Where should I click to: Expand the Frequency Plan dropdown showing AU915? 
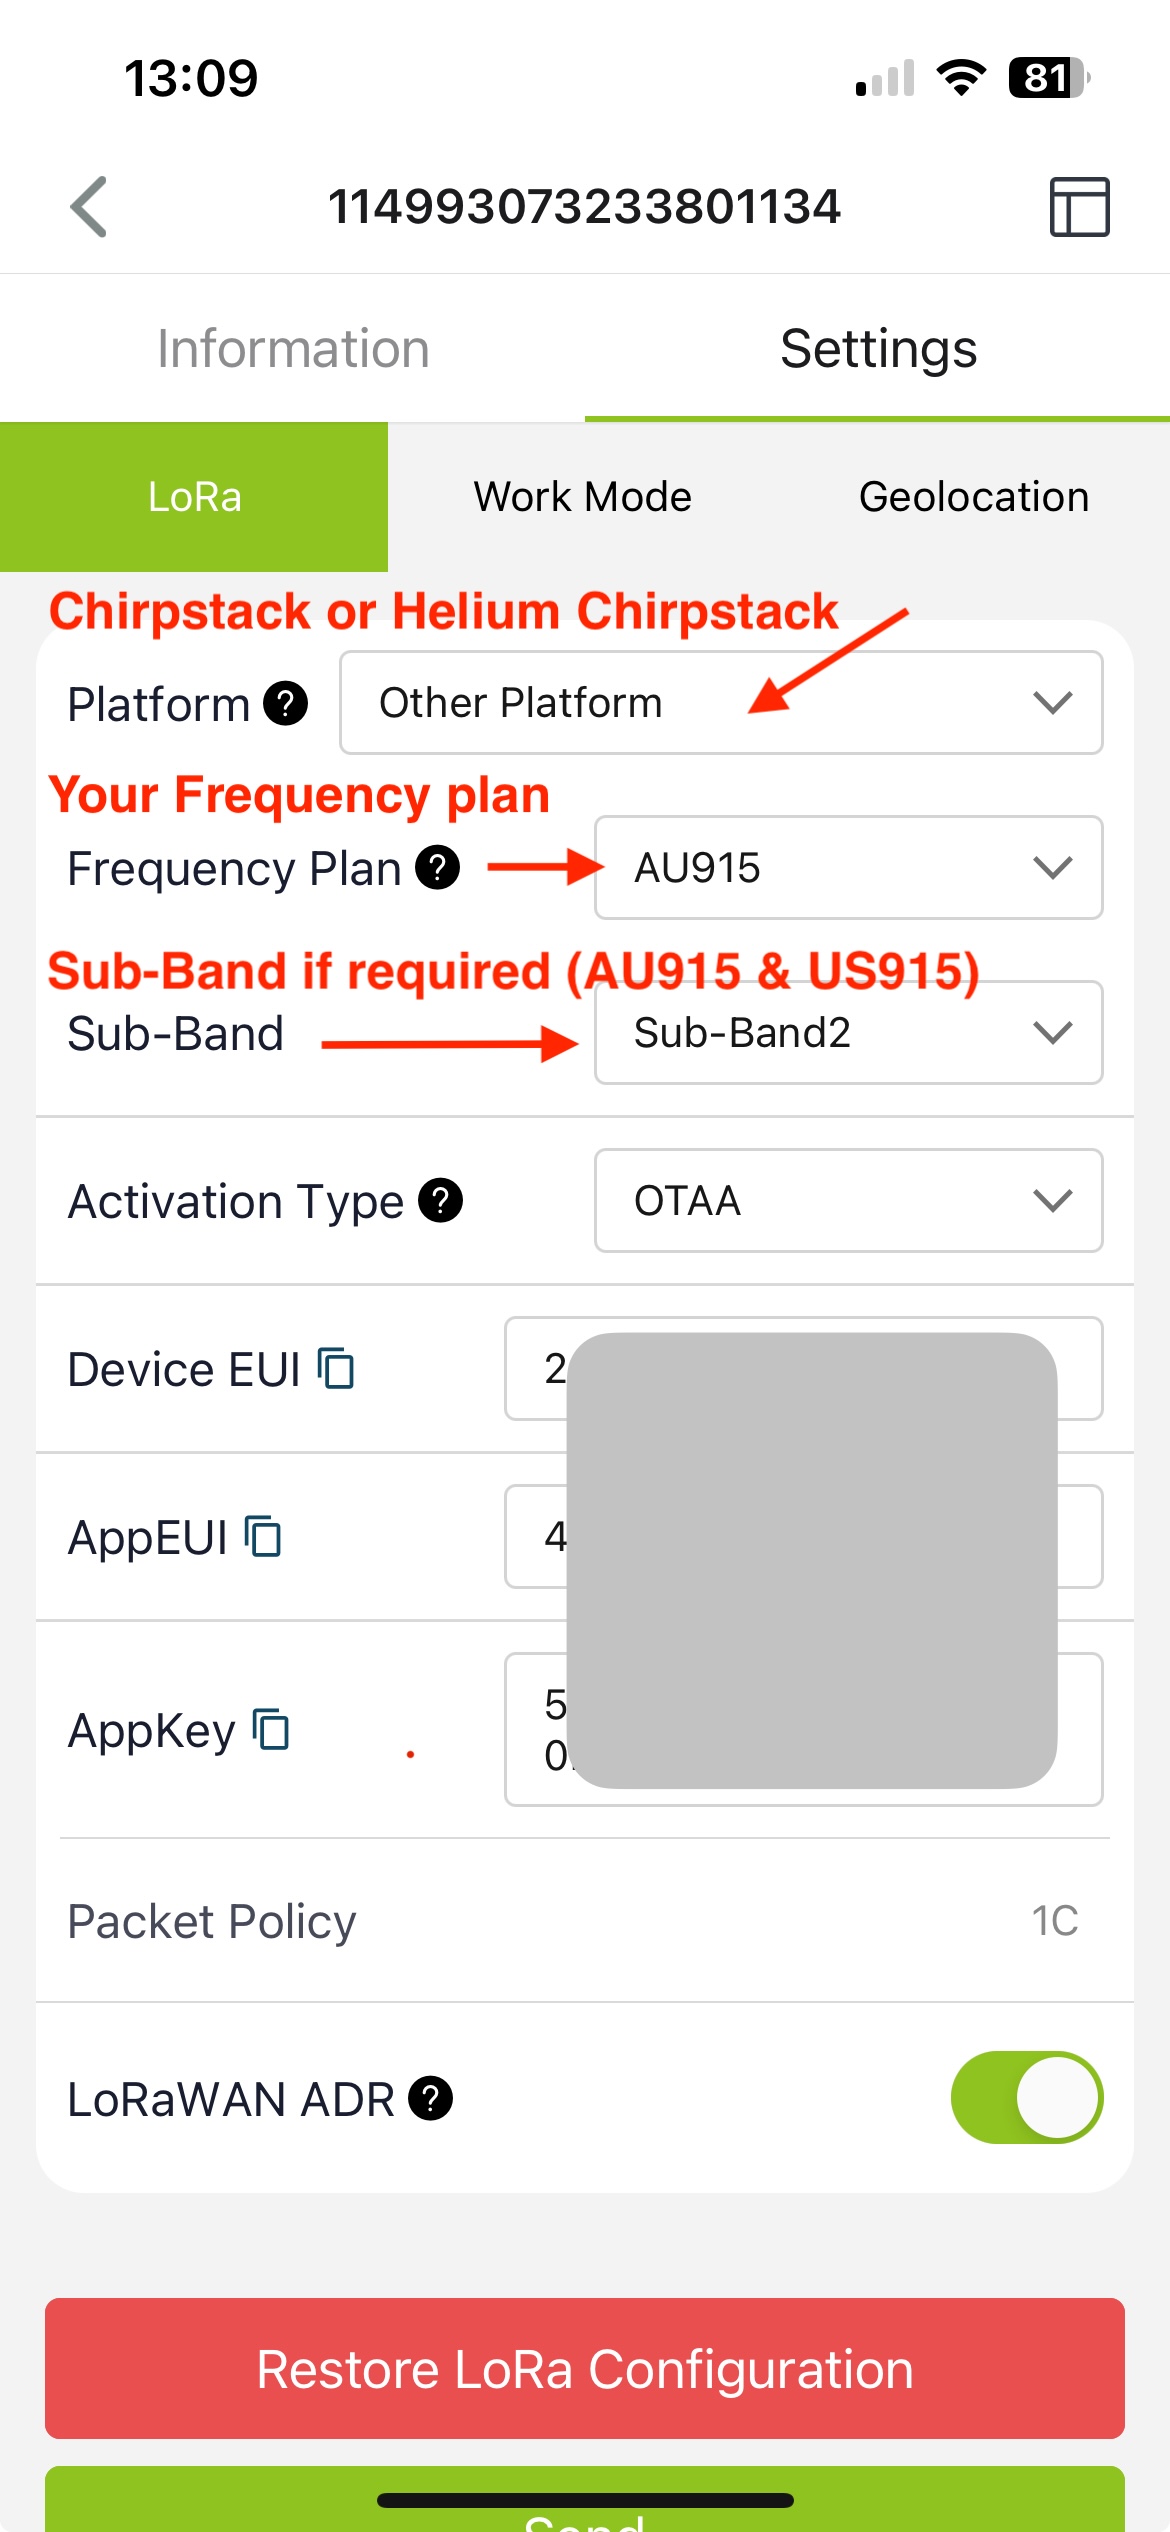tap(849, 867)
